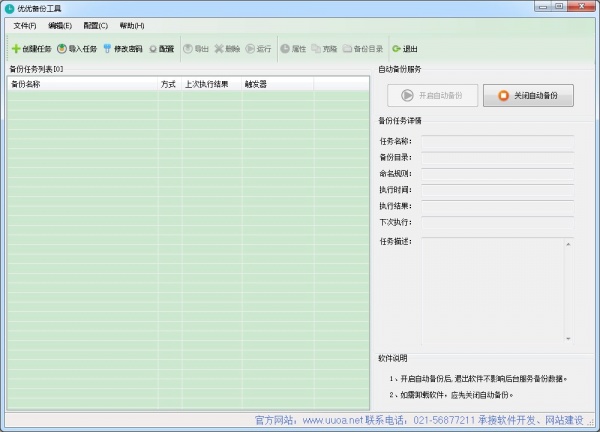Click the 触发器 column header
Screen dimensions: 600x432
pyautogui.click(x=277, y=84)
